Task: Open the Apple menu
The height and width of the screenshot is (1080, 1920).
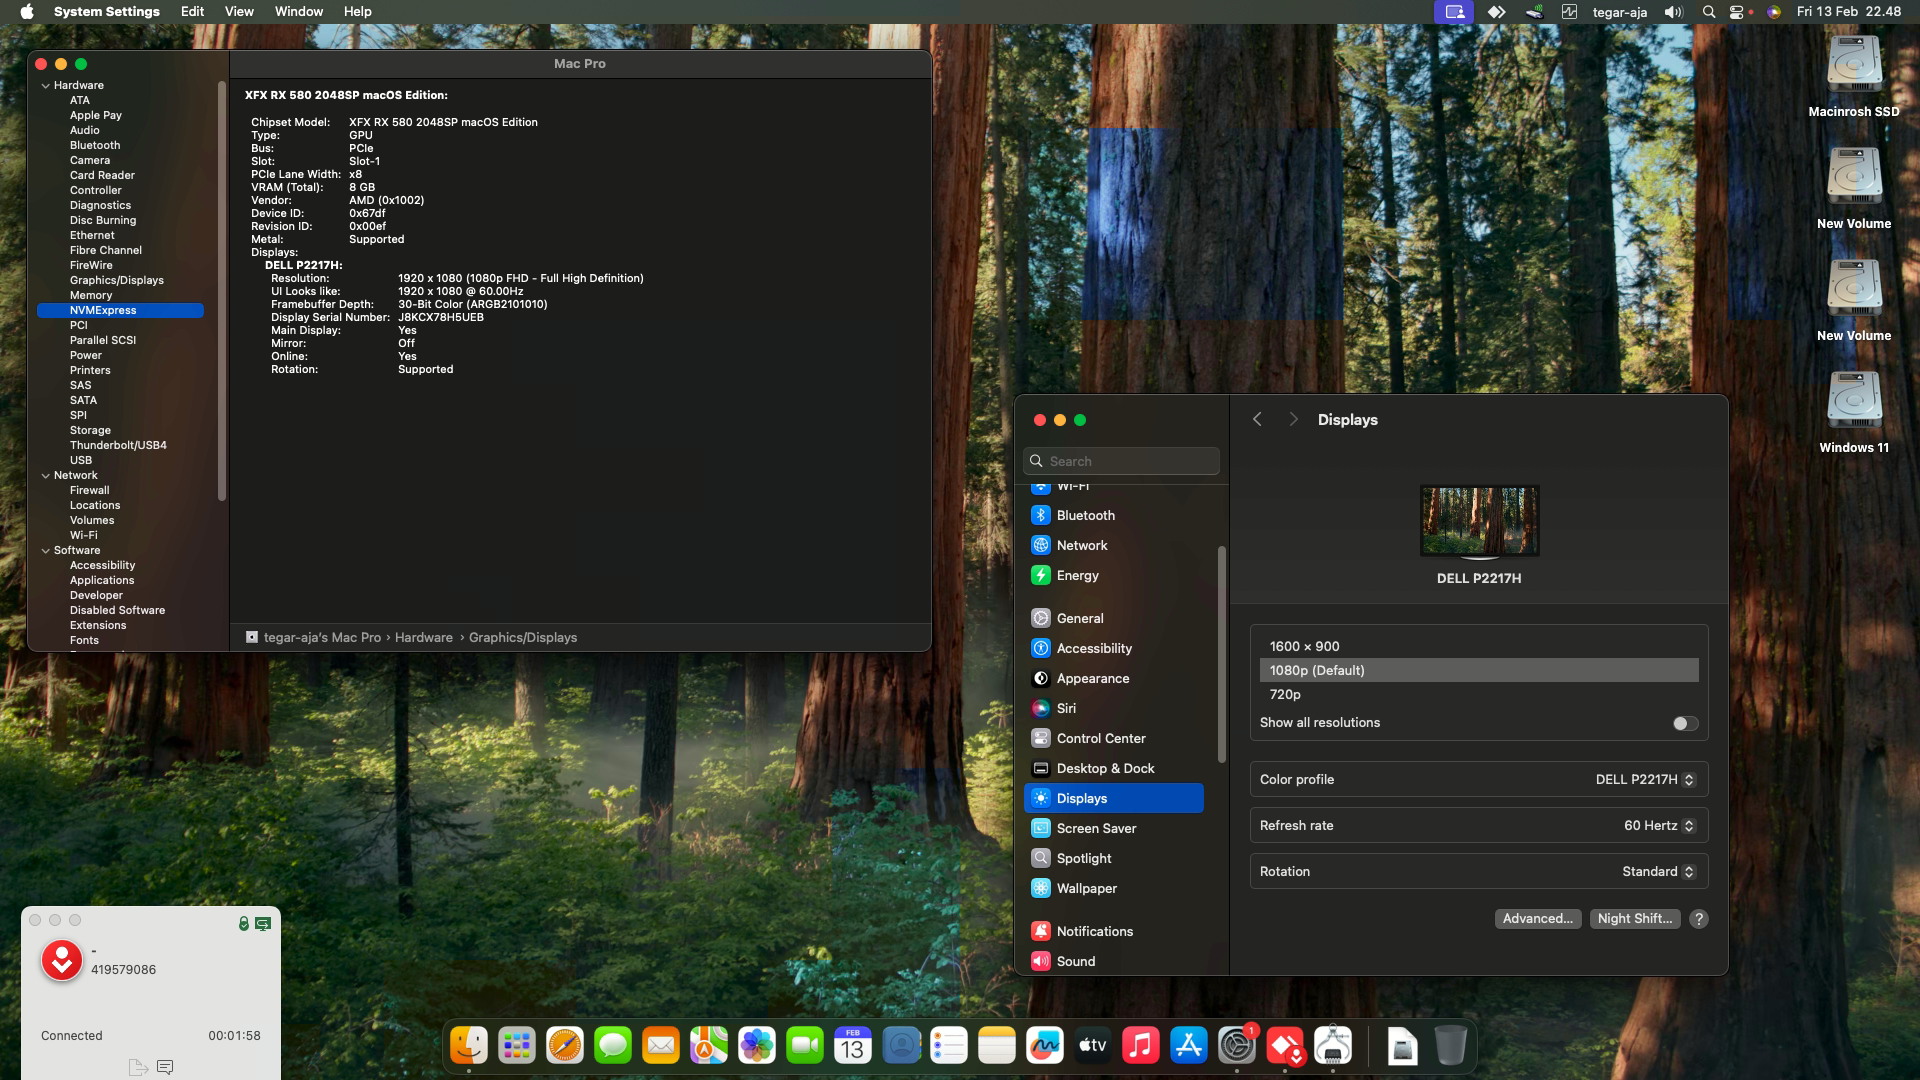Action: pyautogui.click(x=27, y=12)
